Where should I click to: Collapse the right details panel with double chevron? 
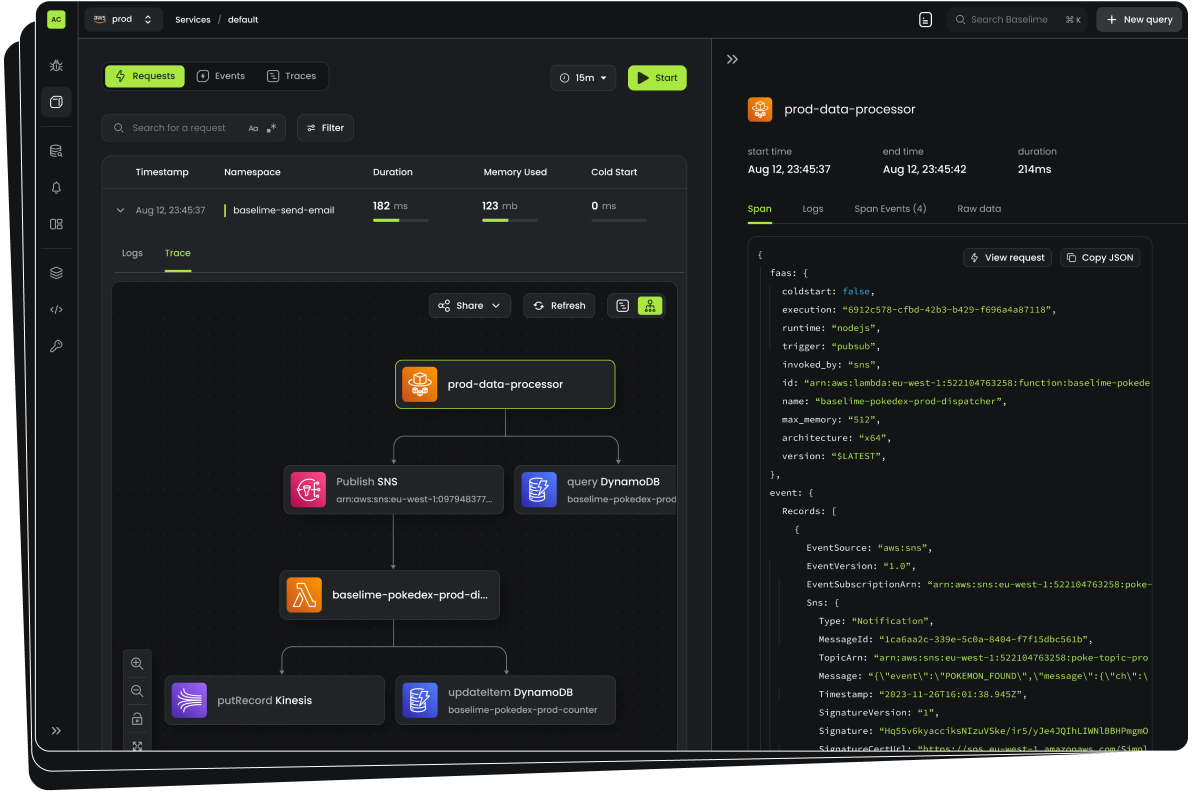732,60
